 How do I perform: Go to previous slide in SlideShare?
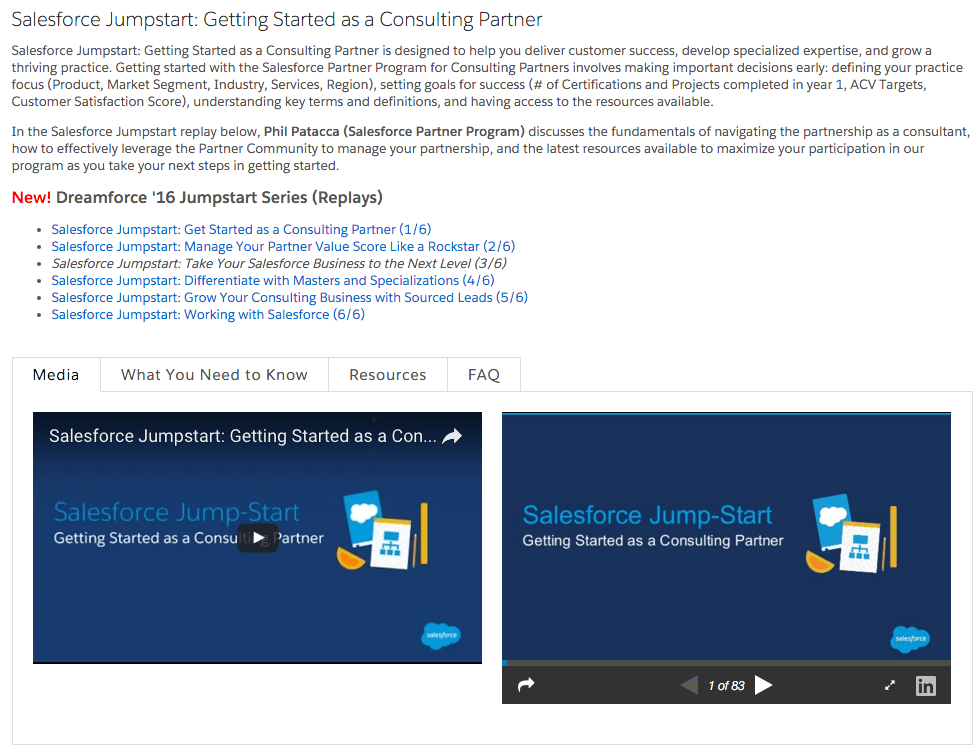pos(689,685)
